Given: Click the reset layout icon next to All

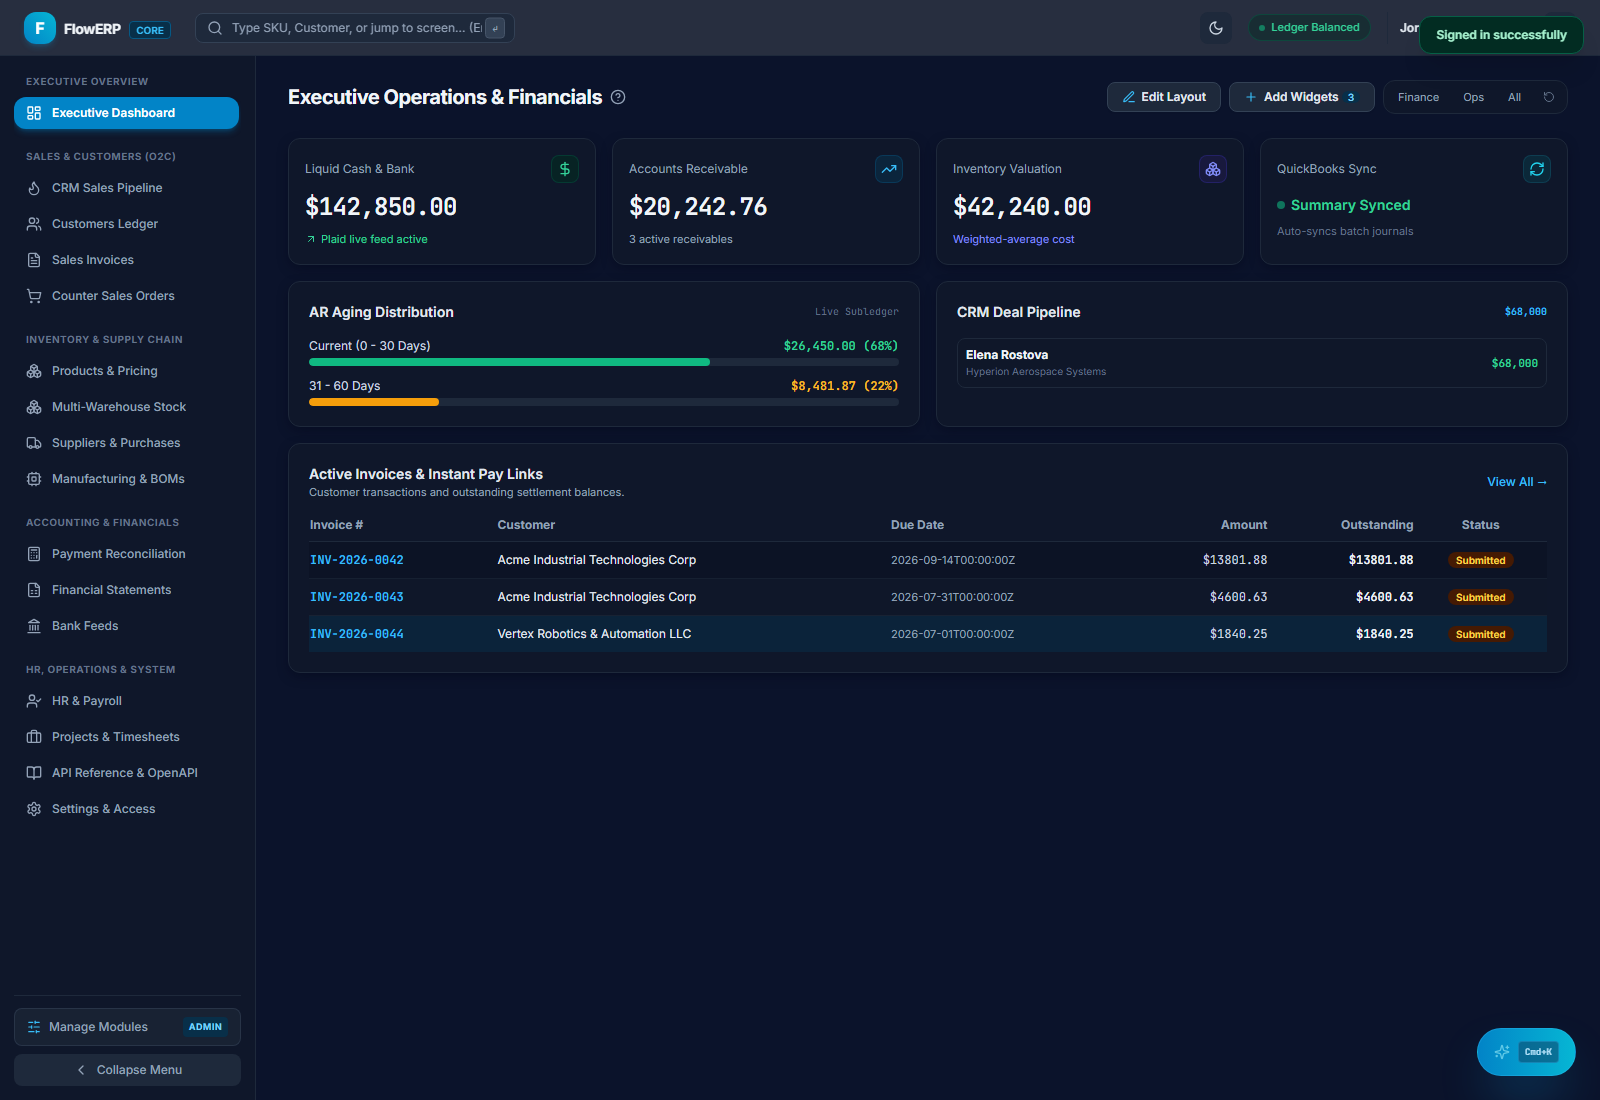Looking at the screenshot, I should (1549, 97).
